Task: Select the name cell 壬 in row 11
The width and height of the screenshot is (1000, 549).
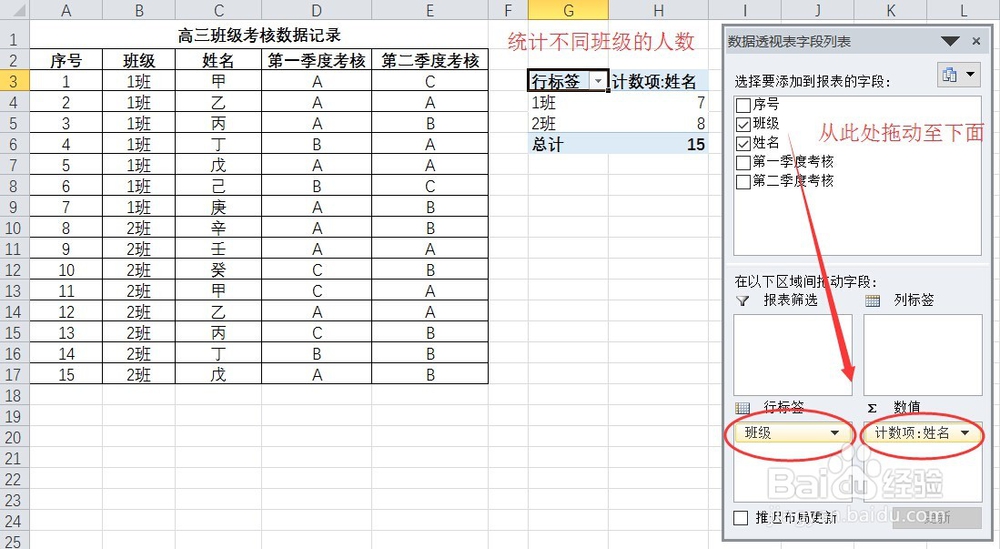Action: 218,249
